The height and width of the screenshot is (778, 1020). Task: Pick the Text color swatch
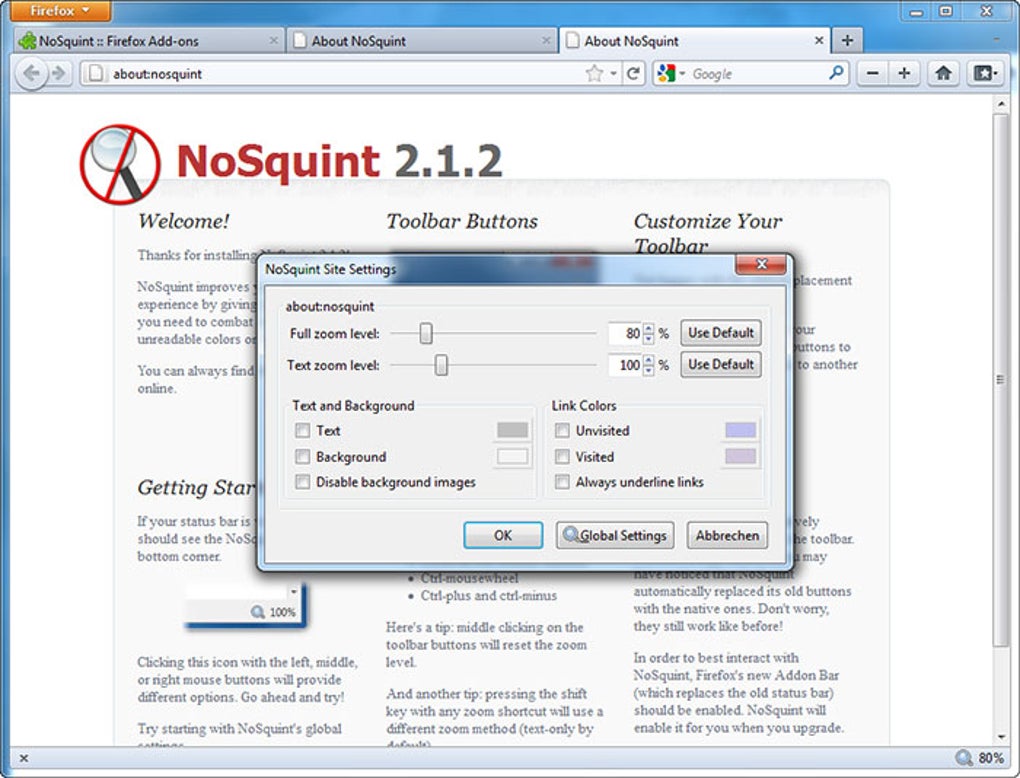(513, 430)
